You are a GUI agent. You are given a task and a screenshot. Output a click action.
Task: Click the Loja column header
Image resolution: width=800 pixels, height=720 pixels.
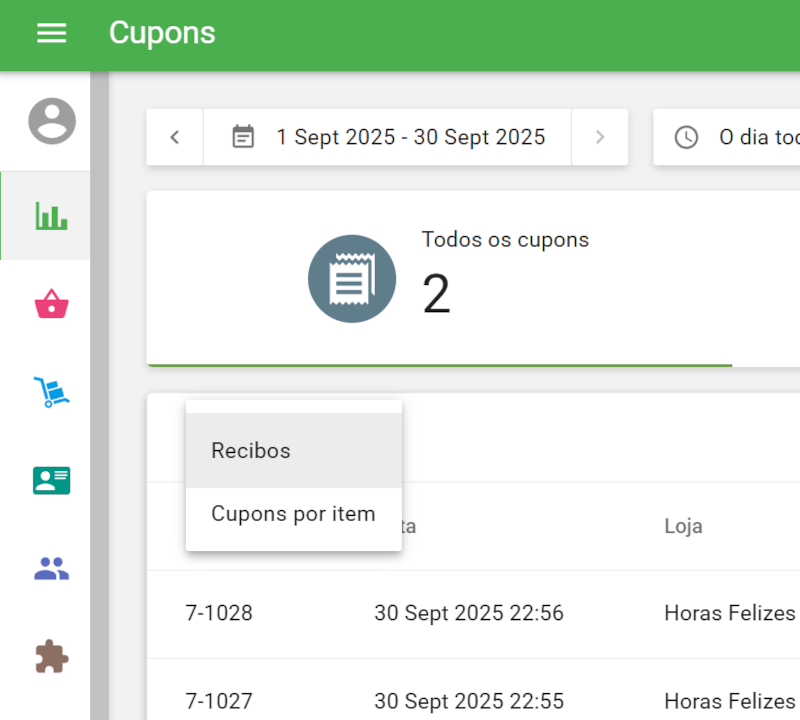pos(683,526)
